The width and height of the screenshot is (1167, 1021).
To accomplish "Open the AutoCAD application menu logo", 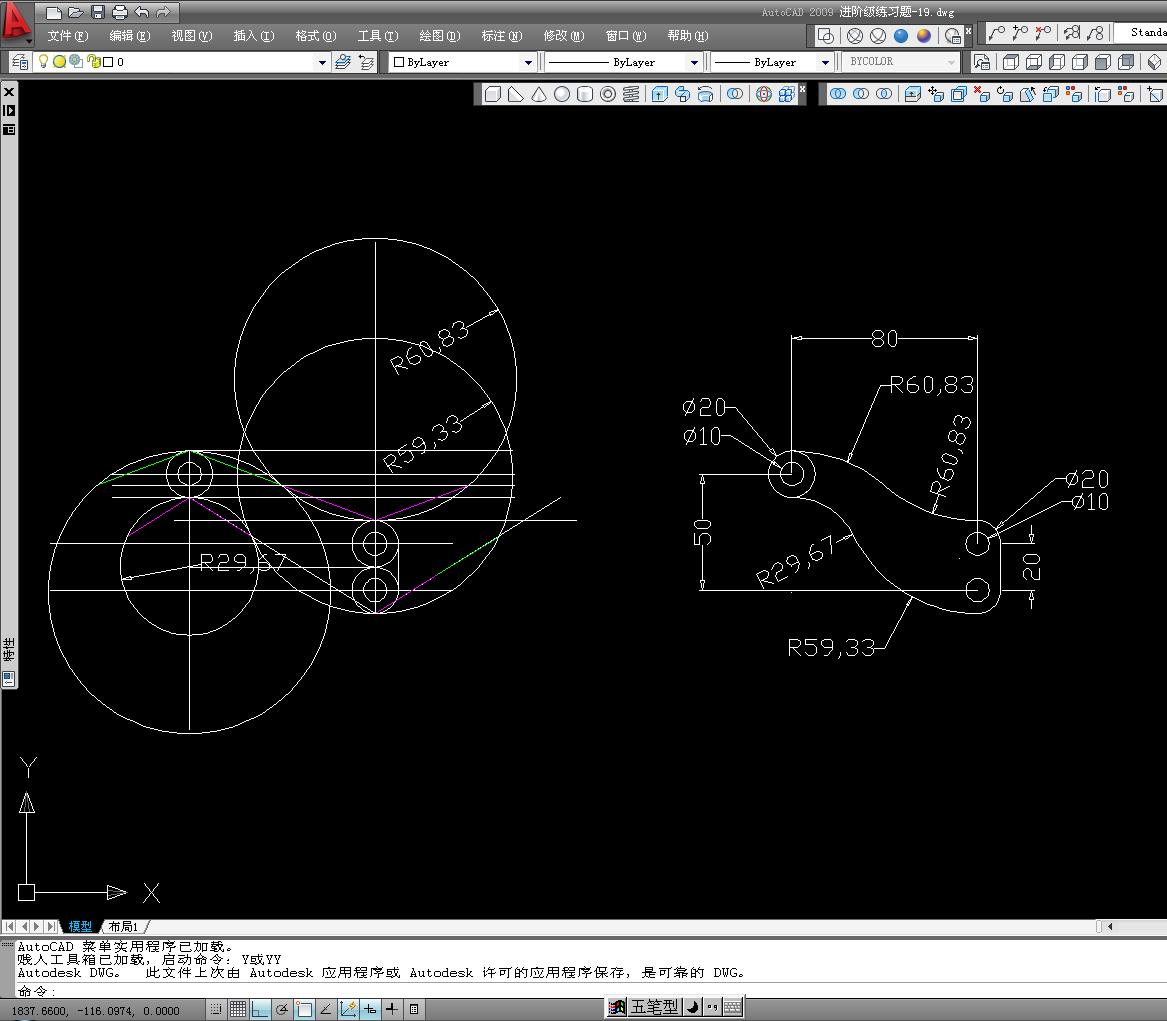I will tap(16, 22).
